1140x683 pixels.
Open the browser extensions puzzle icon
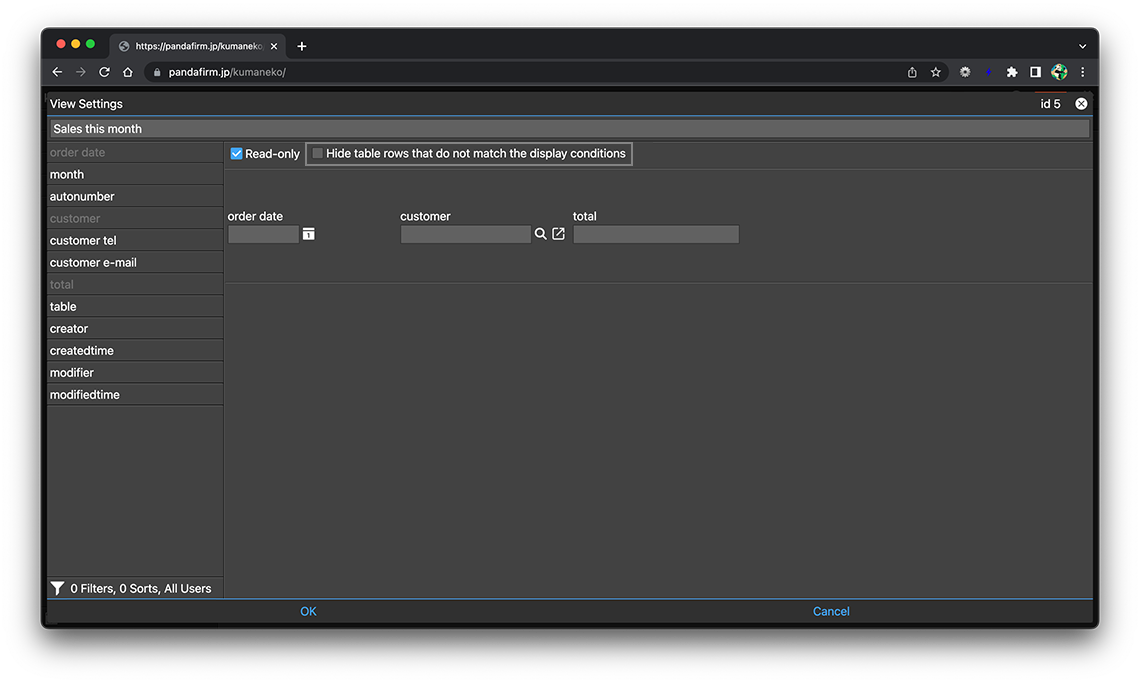click(1012, 72)
